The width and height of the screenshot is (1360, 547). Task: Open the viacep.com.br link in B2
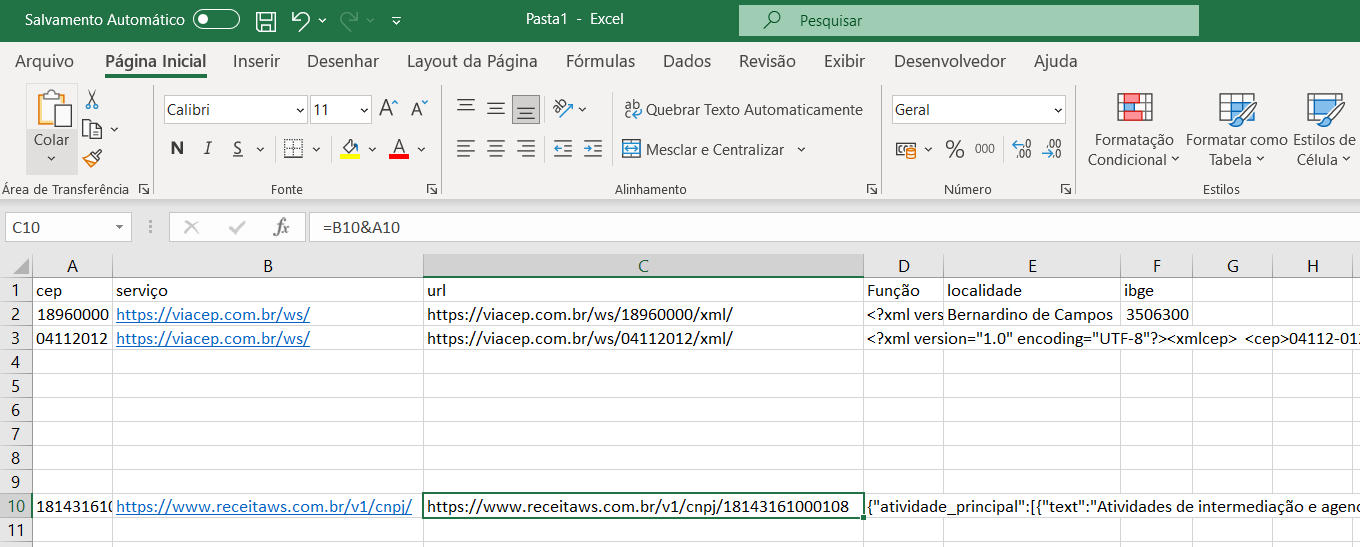coord(213,314)
